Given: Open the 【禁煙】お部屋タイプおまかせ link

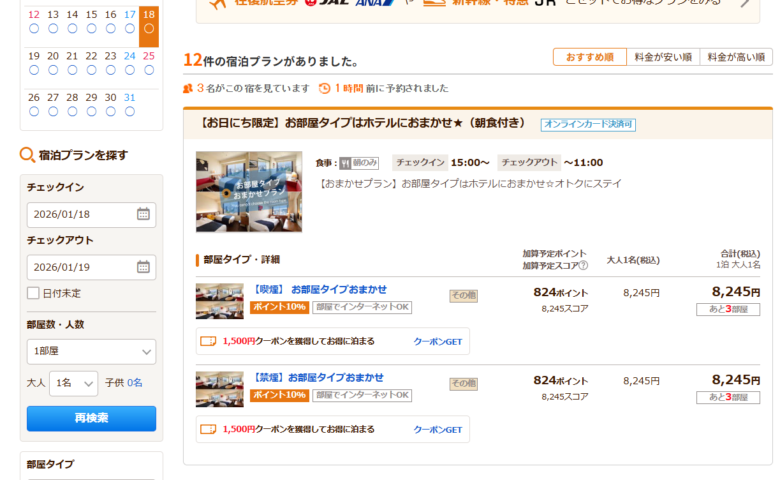Looking at the screenshot, I should 316,377.
